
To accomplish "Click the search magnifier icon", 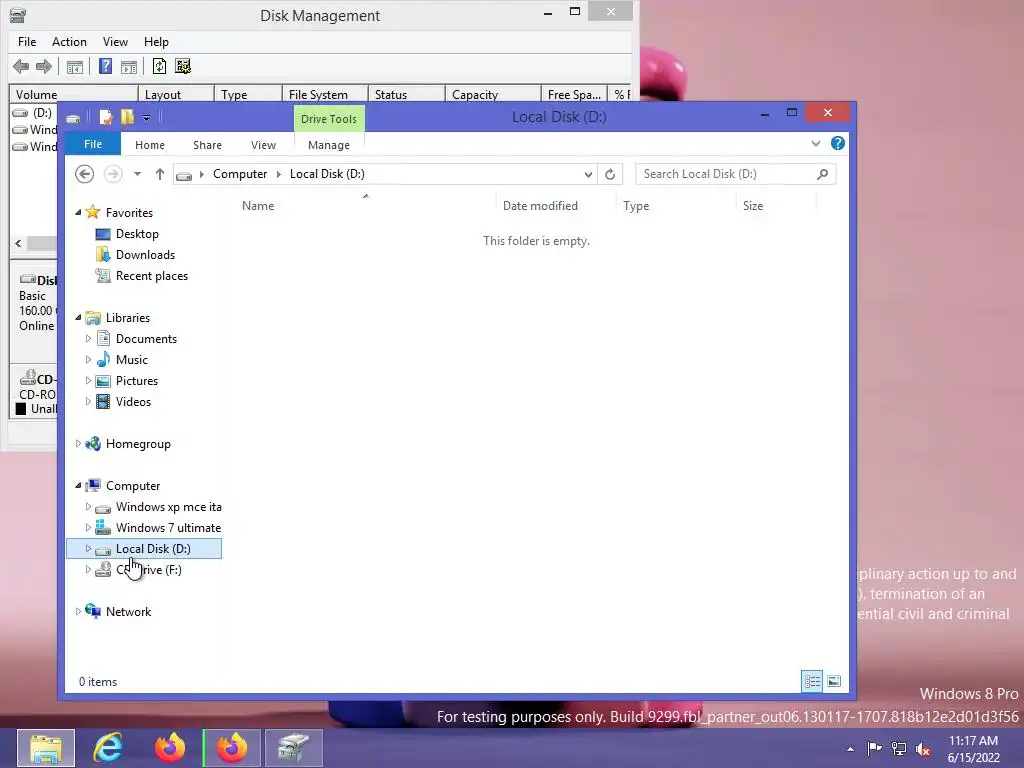I will click(x=822, y=174).
